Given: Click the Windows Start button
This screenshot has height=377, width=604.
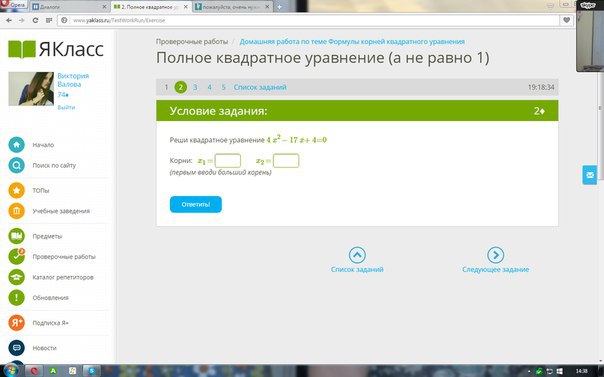Looking at the screenshot, I should [11, 371].
